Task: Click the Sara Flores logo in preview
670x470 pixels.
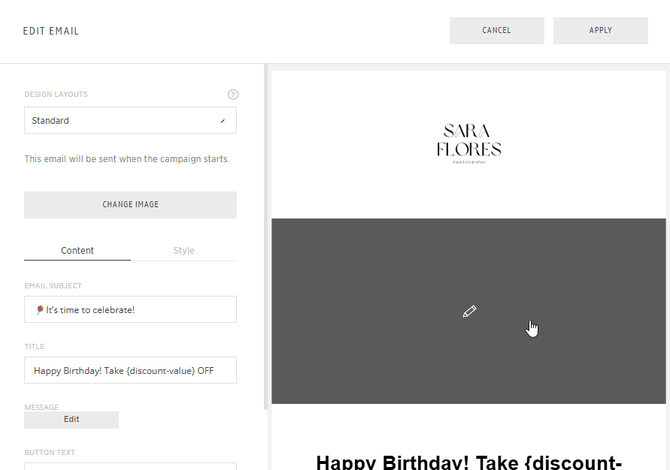Action: [x=469, y=144]
